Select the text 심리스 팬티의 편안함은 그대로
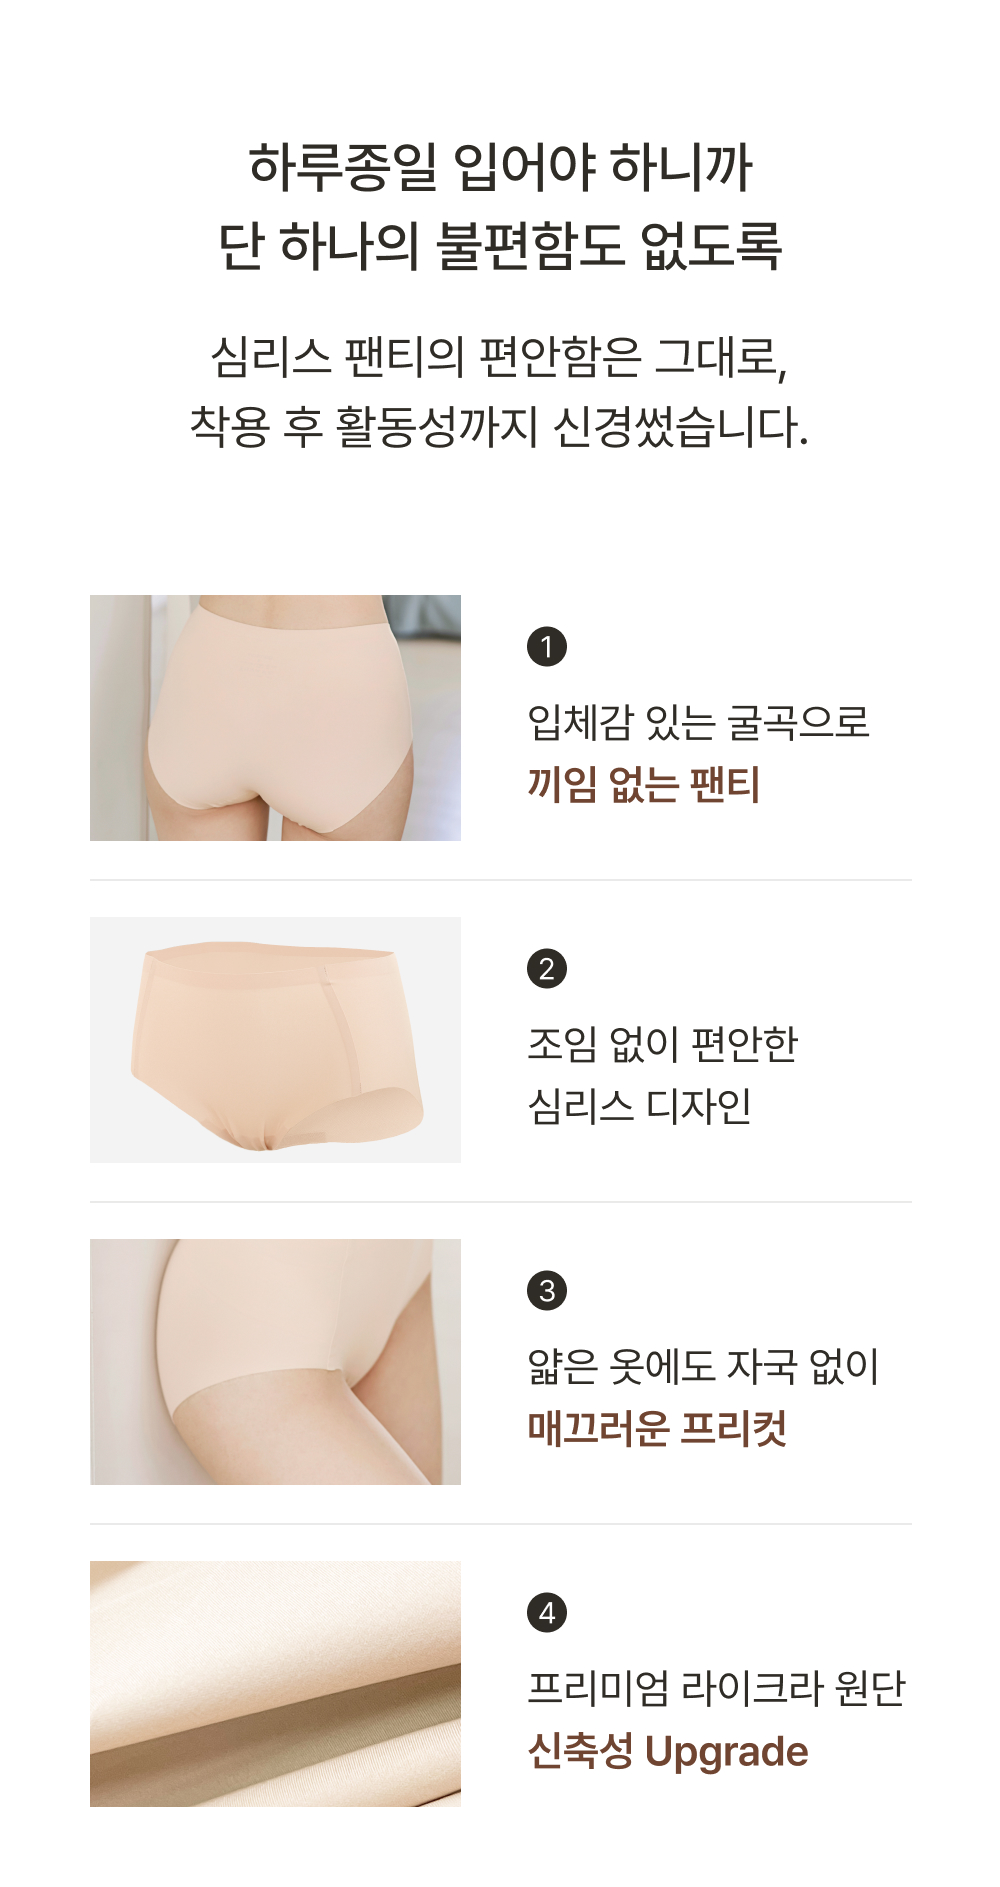 click(x=499, y=357)
